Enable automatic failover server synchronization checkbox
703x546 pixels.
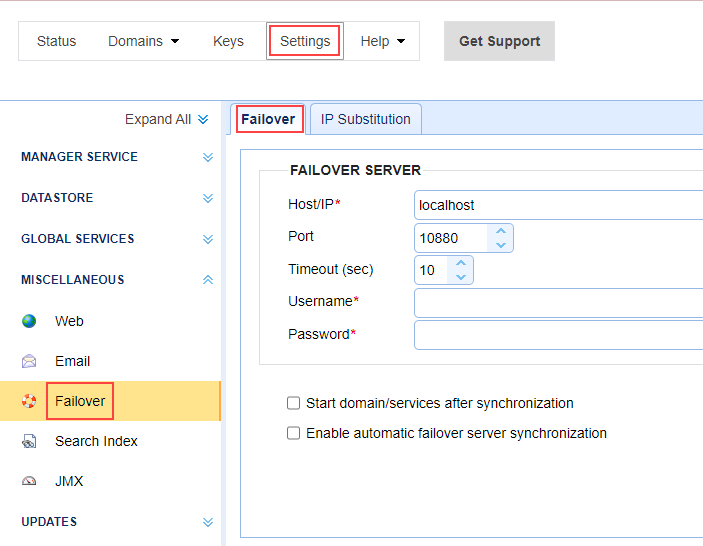click(x=294, y=433)
